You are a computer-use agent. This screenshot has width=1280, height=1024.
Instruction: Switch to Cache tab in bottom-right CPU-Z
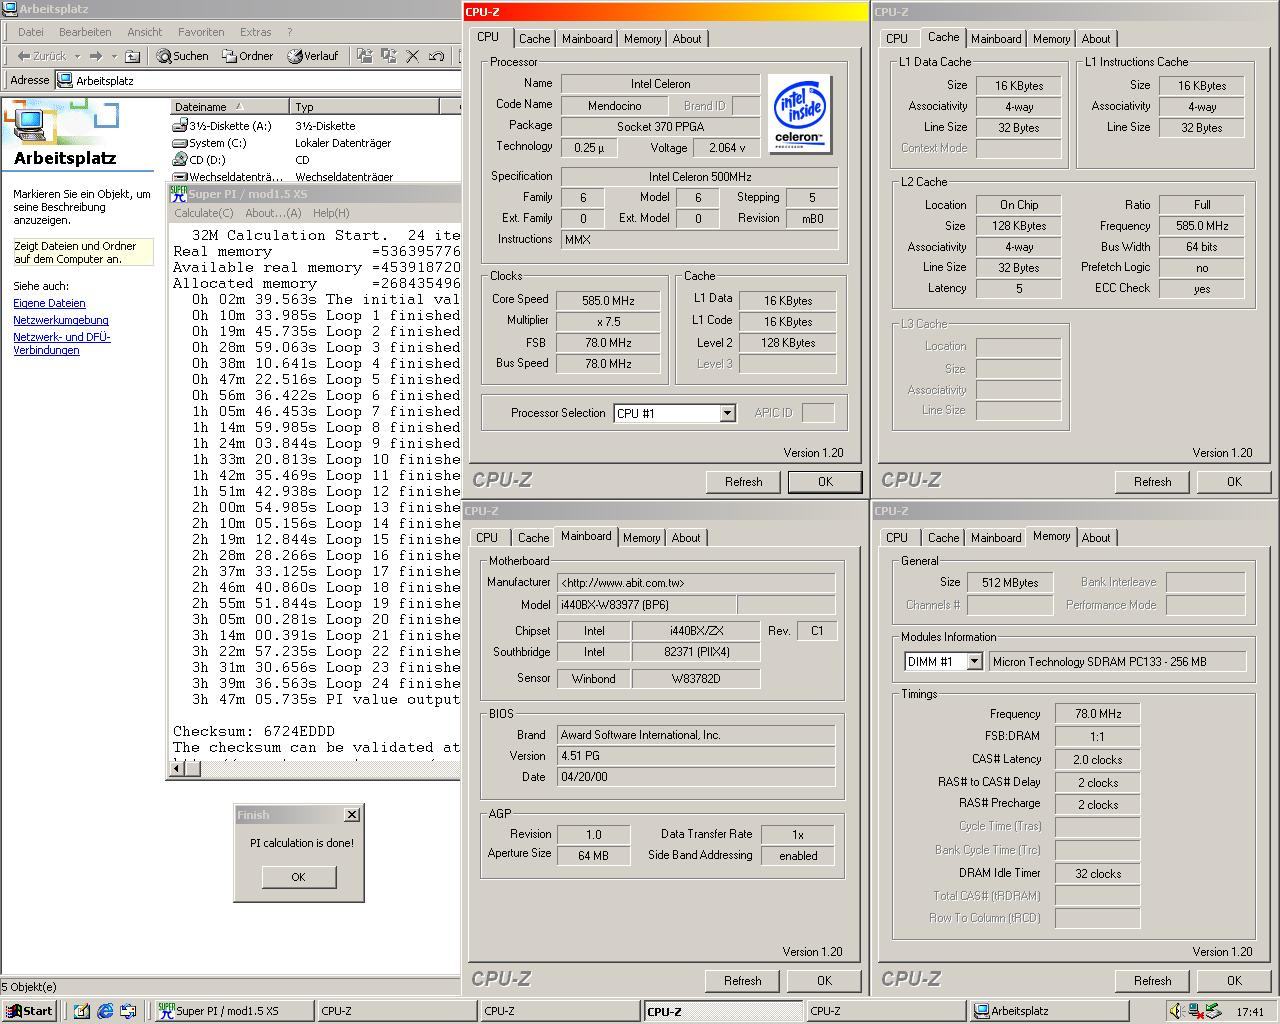pyautogui.click(x=943, y=538)
